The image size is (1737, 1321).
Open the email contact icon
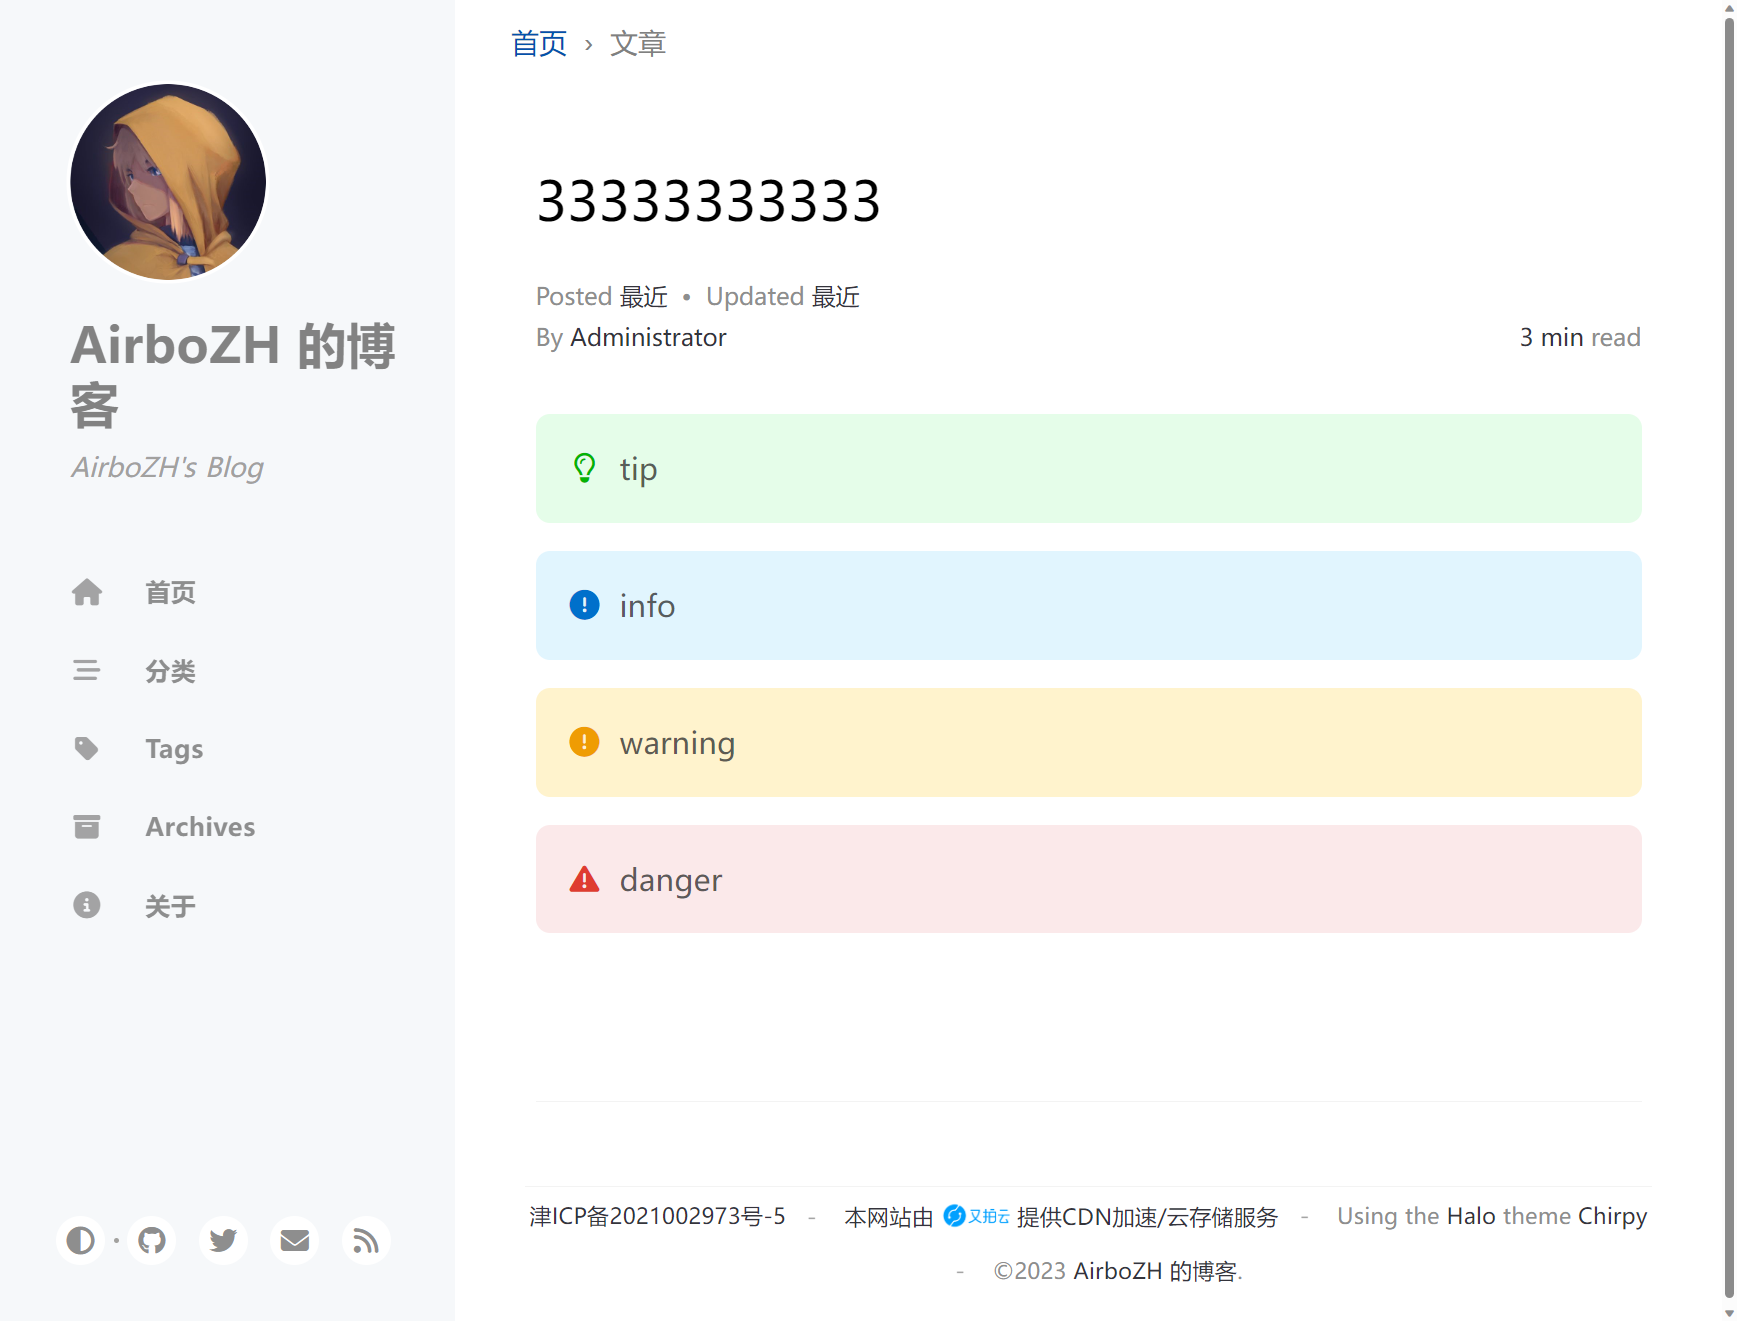tap(293, 1240)
